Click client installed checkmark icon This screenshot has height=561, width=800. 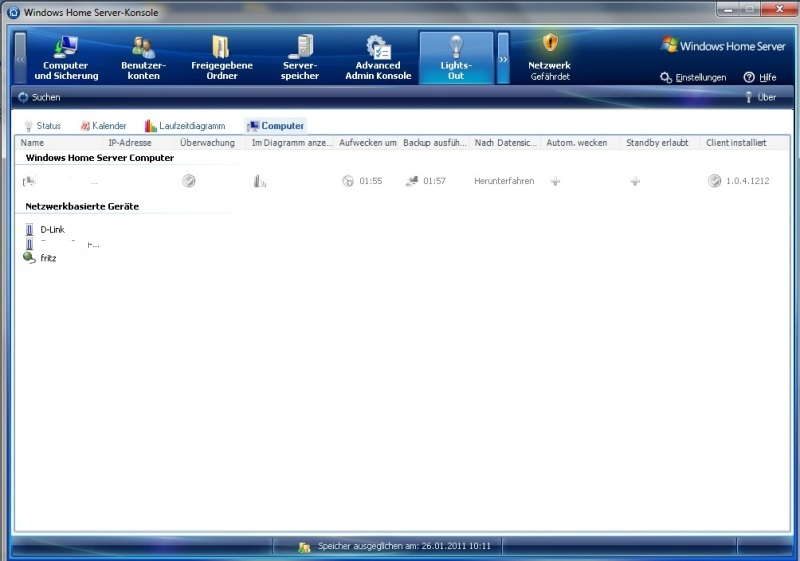[x=714, y=181]
